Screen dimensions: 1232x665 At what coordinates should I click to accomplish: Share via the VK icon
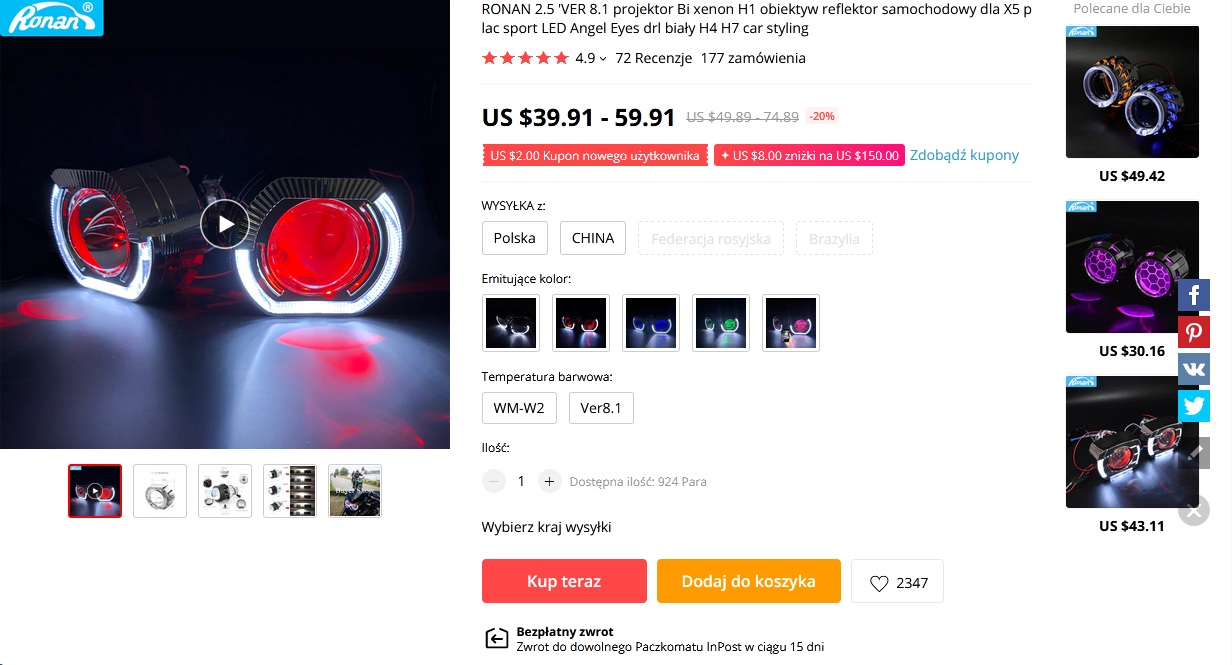pos(1194,369)
